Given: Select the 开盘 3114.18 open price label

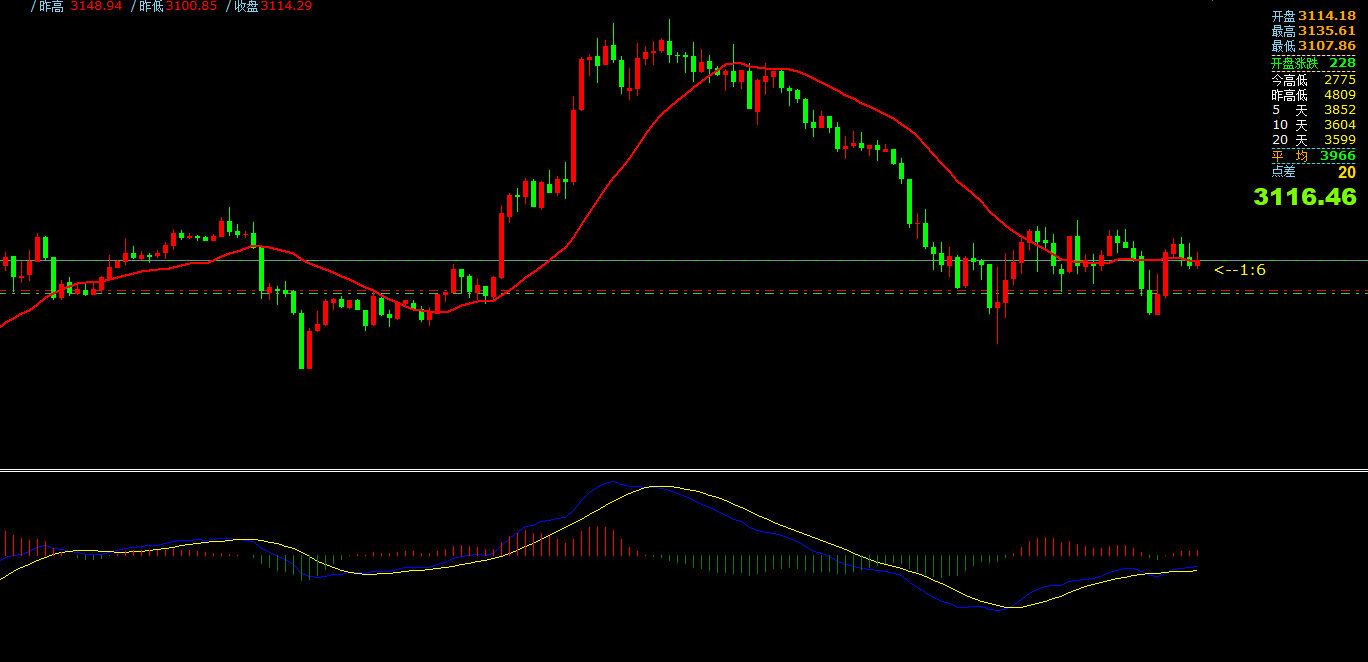Looking at the screenshot, I should tap(1313, 16).
